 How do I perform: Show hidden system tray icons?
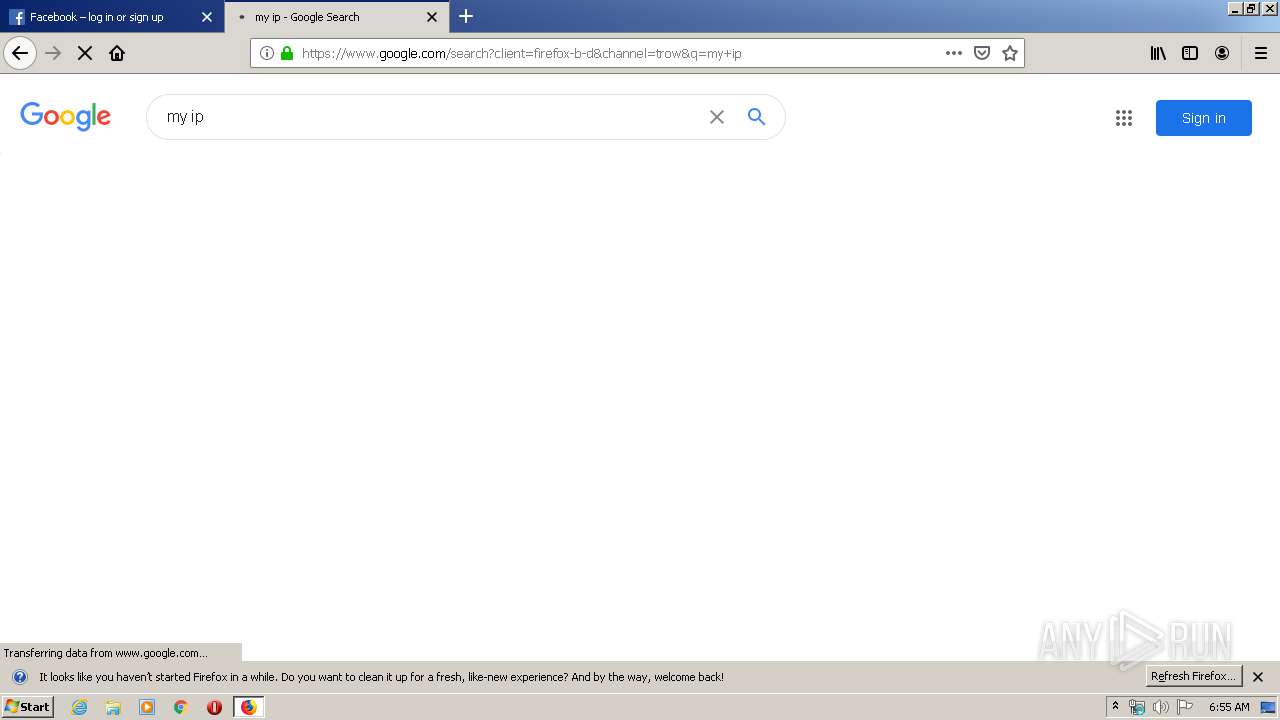1115,706
